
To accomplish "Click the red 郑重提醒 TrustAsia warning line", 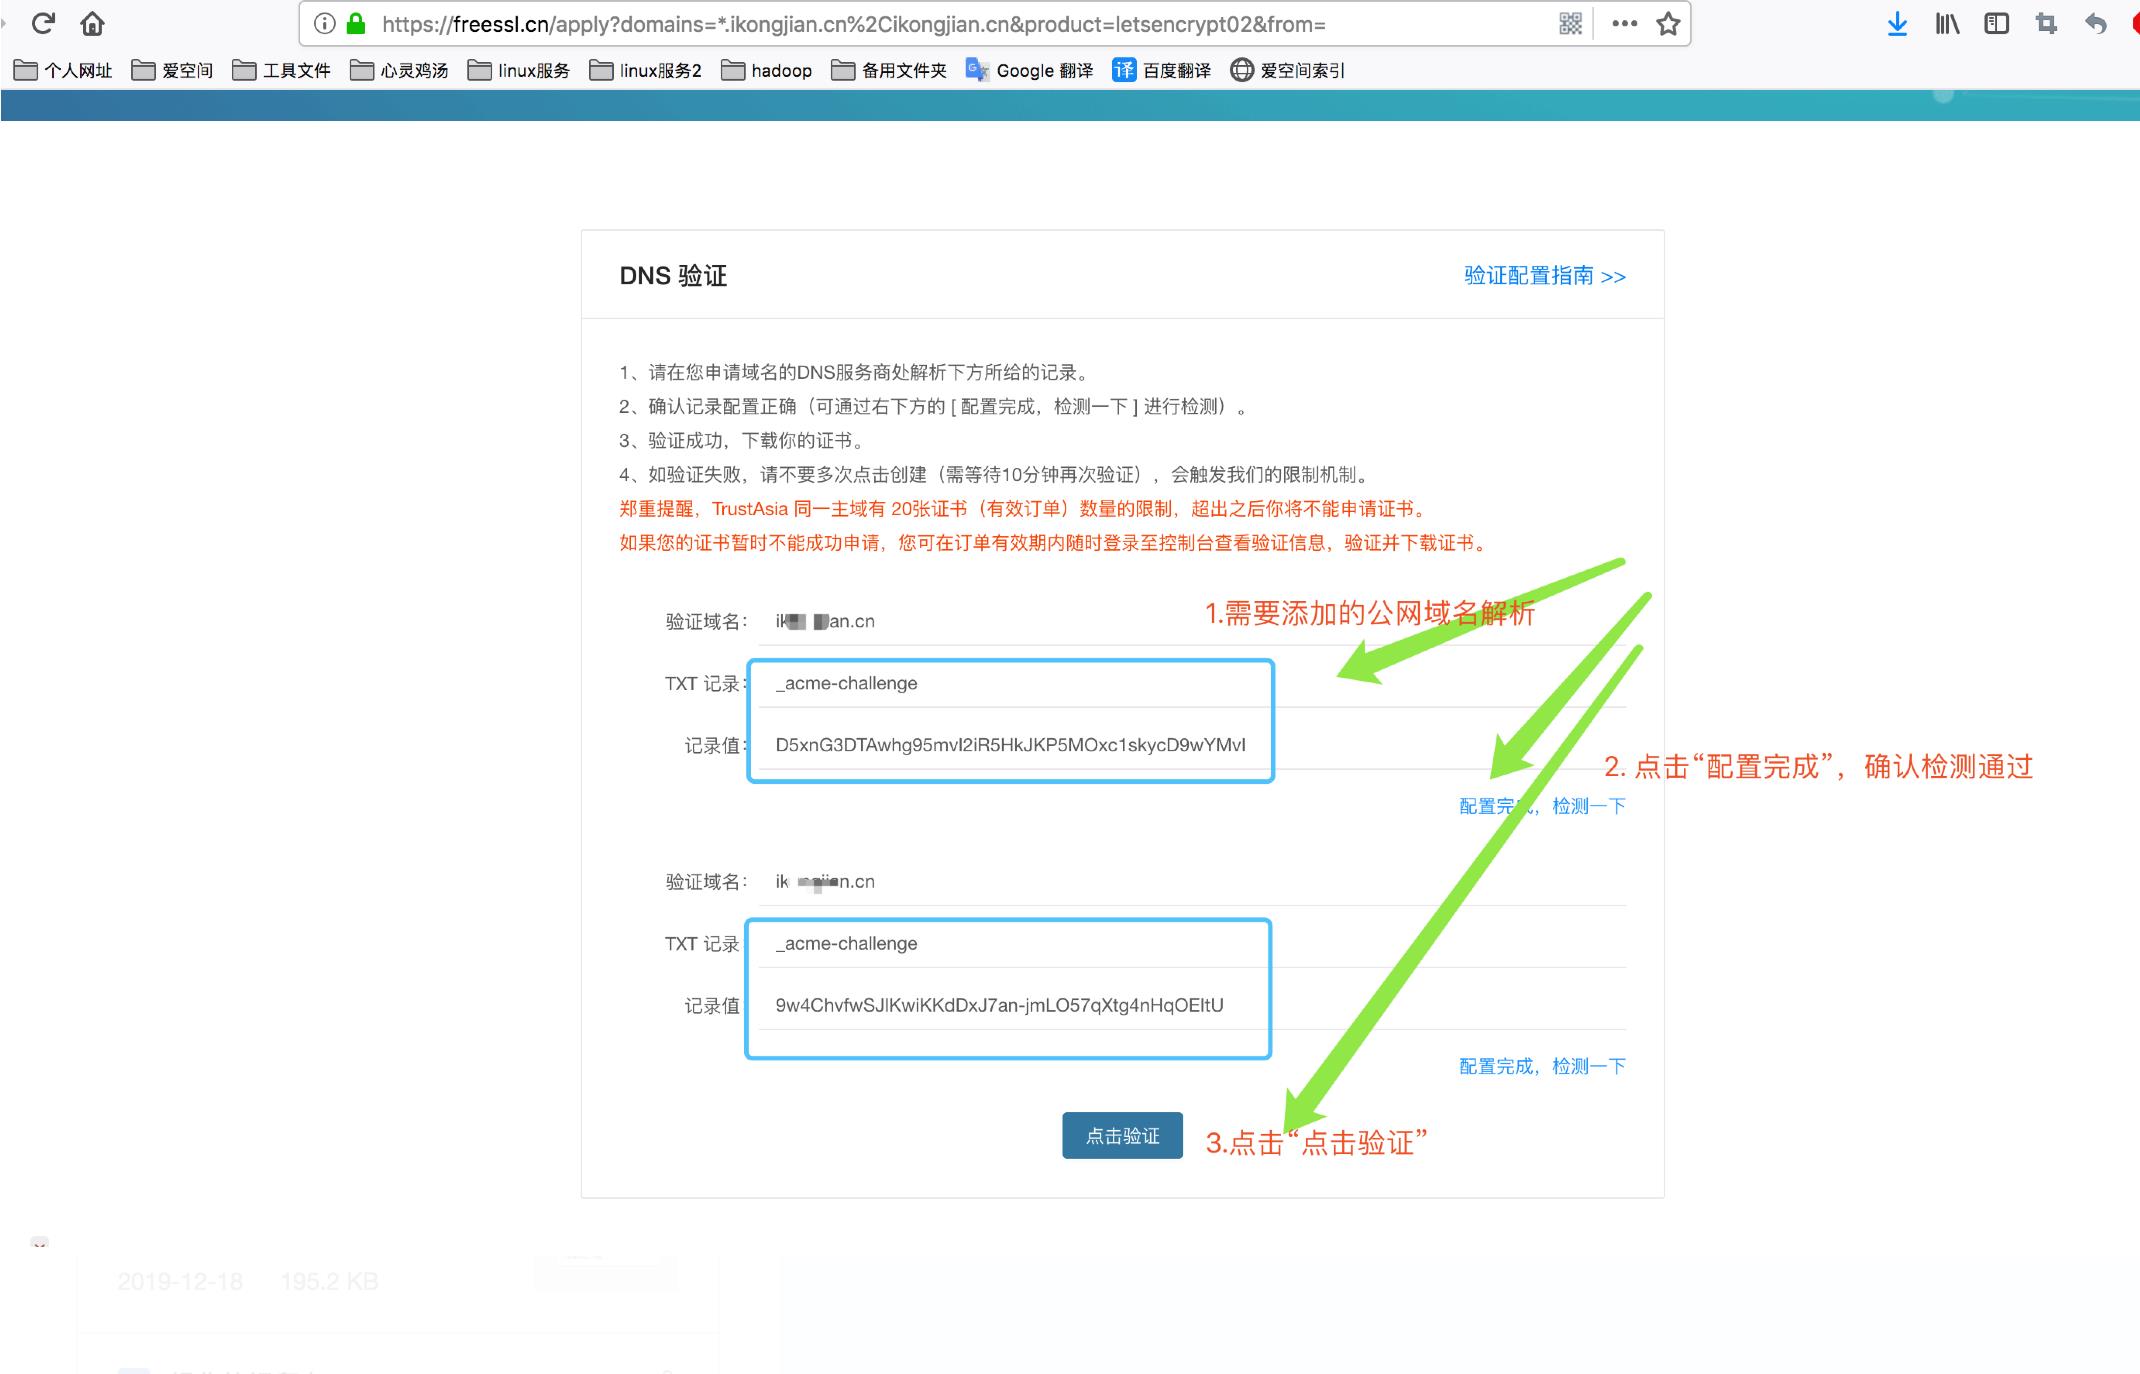I will point(1023,509).
